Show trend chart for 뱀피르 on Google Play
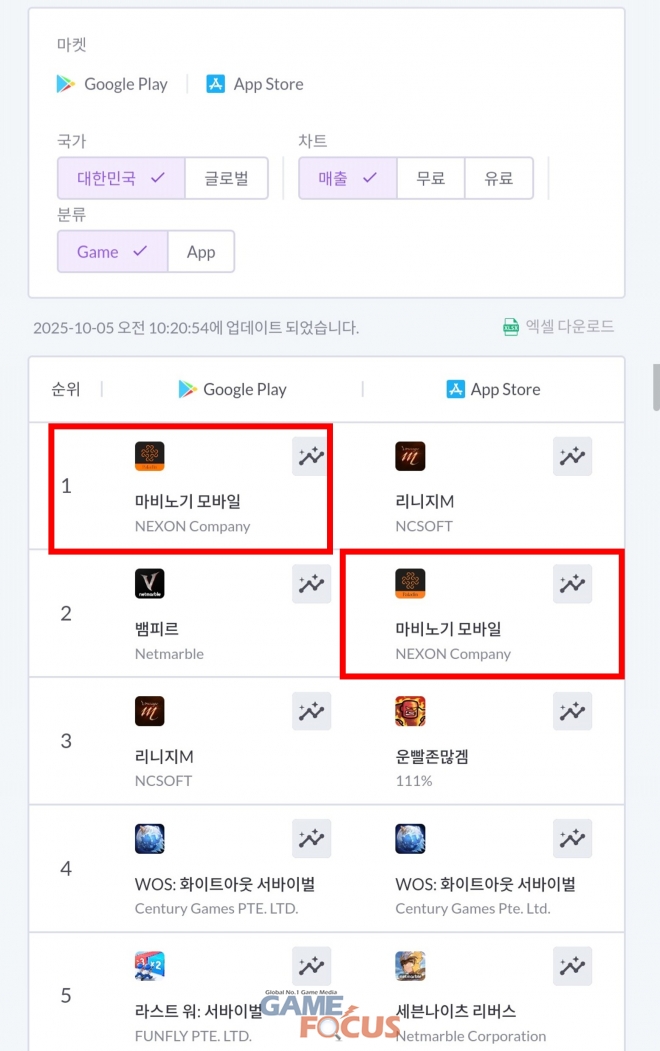 (311, 584)
